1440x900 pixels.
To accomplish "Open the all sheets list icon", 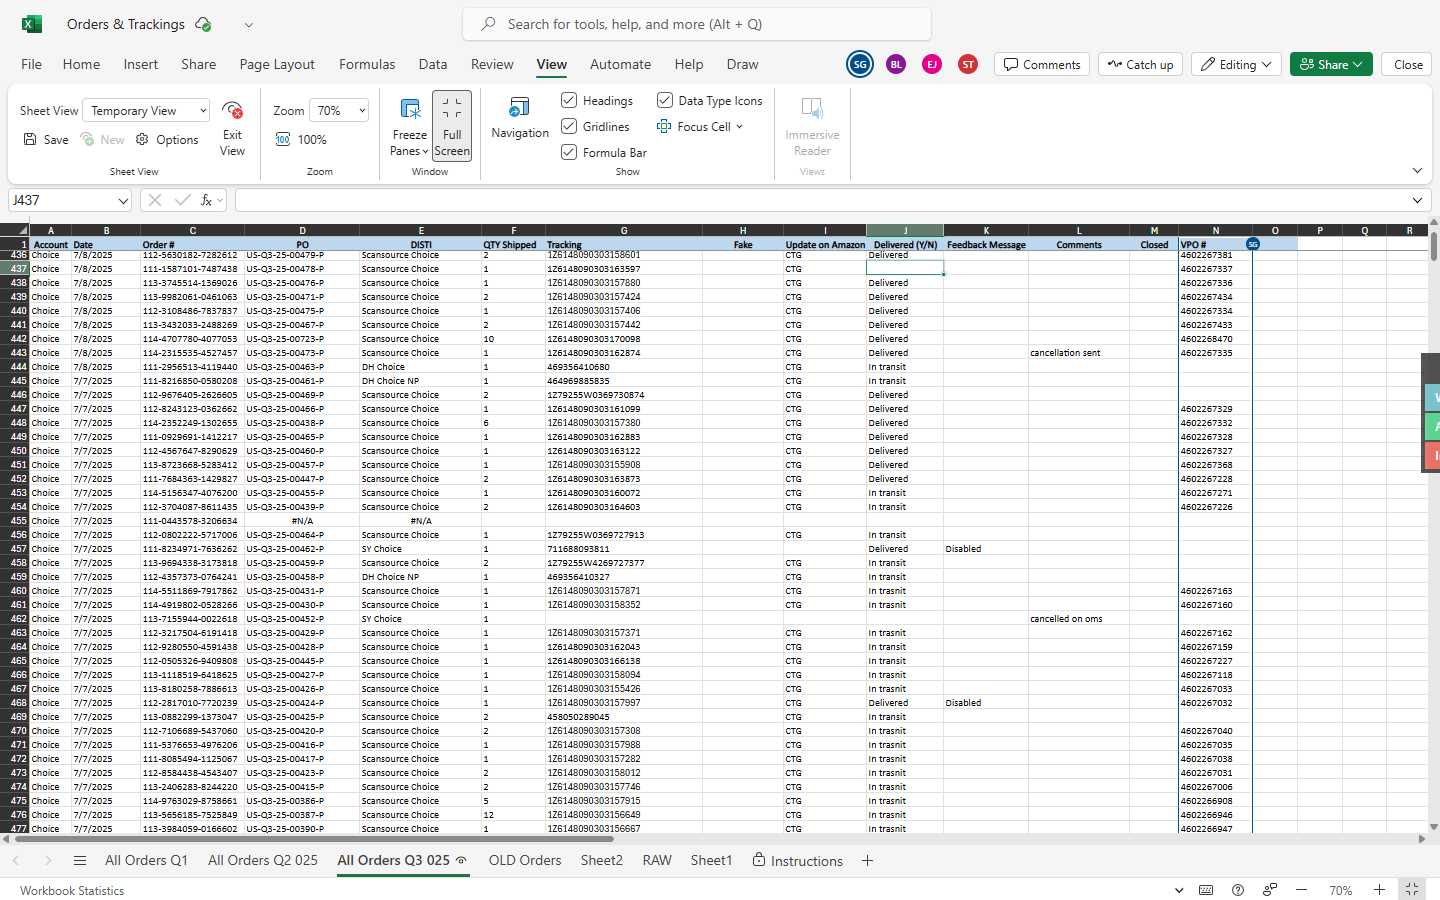I will coord(80,861).
